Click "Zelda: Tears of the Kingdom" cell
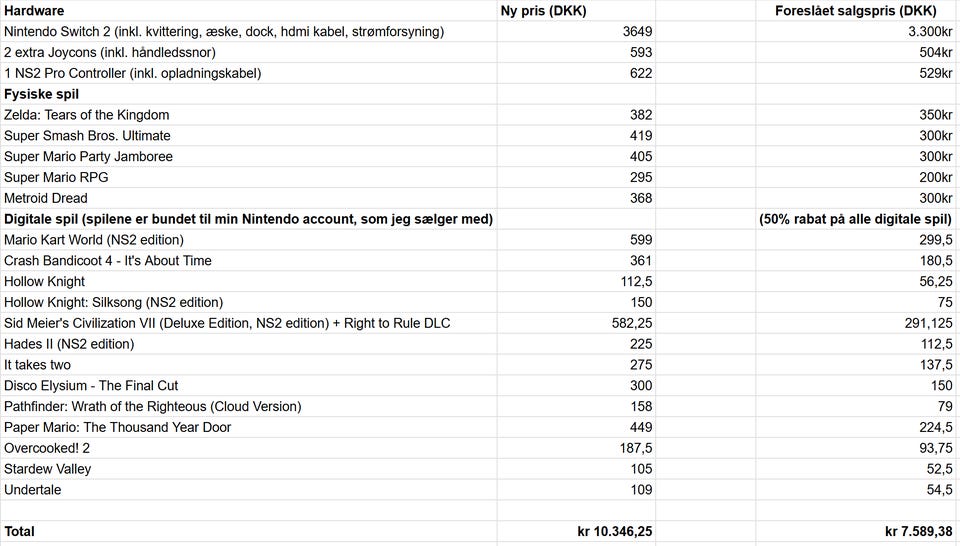Viewport: 960px width, 546px height. (x=249, y=114)
